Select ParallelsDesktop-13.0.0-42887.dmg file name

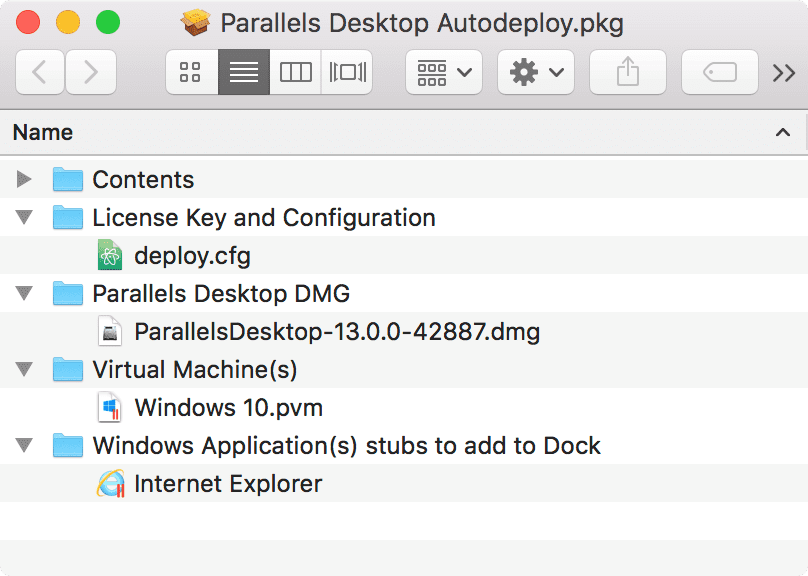point(337,331)
